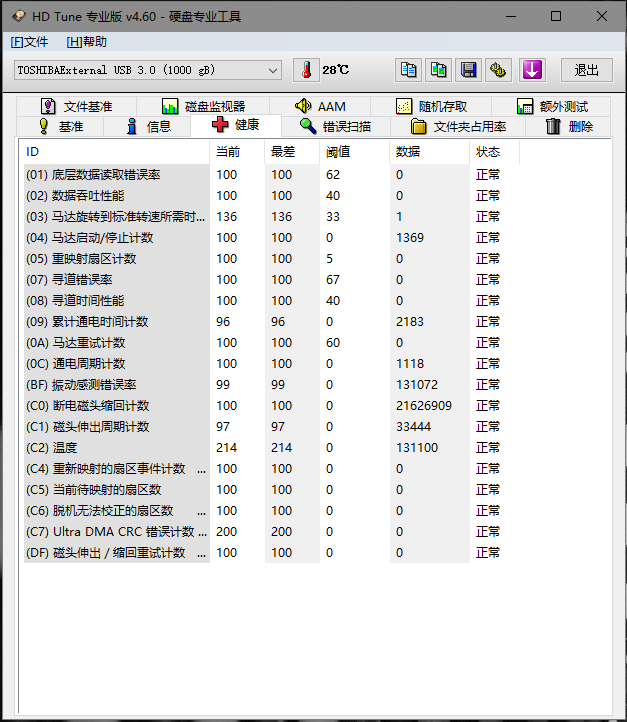Select row (0A) 马达重试计数
The height and width of the screenshot is (722, 627).
tap(272, 343)
